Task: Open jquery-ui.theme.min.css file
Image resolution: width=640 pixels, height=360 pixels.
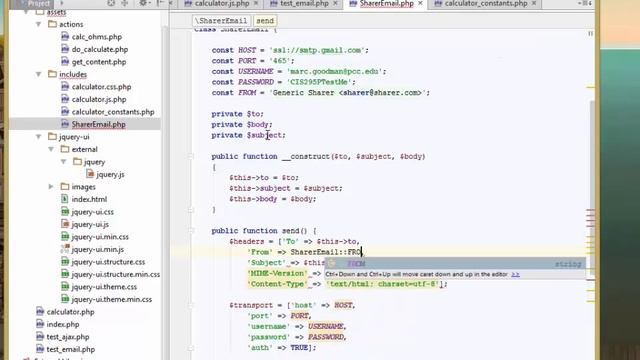Action: (x=111, y=300)
